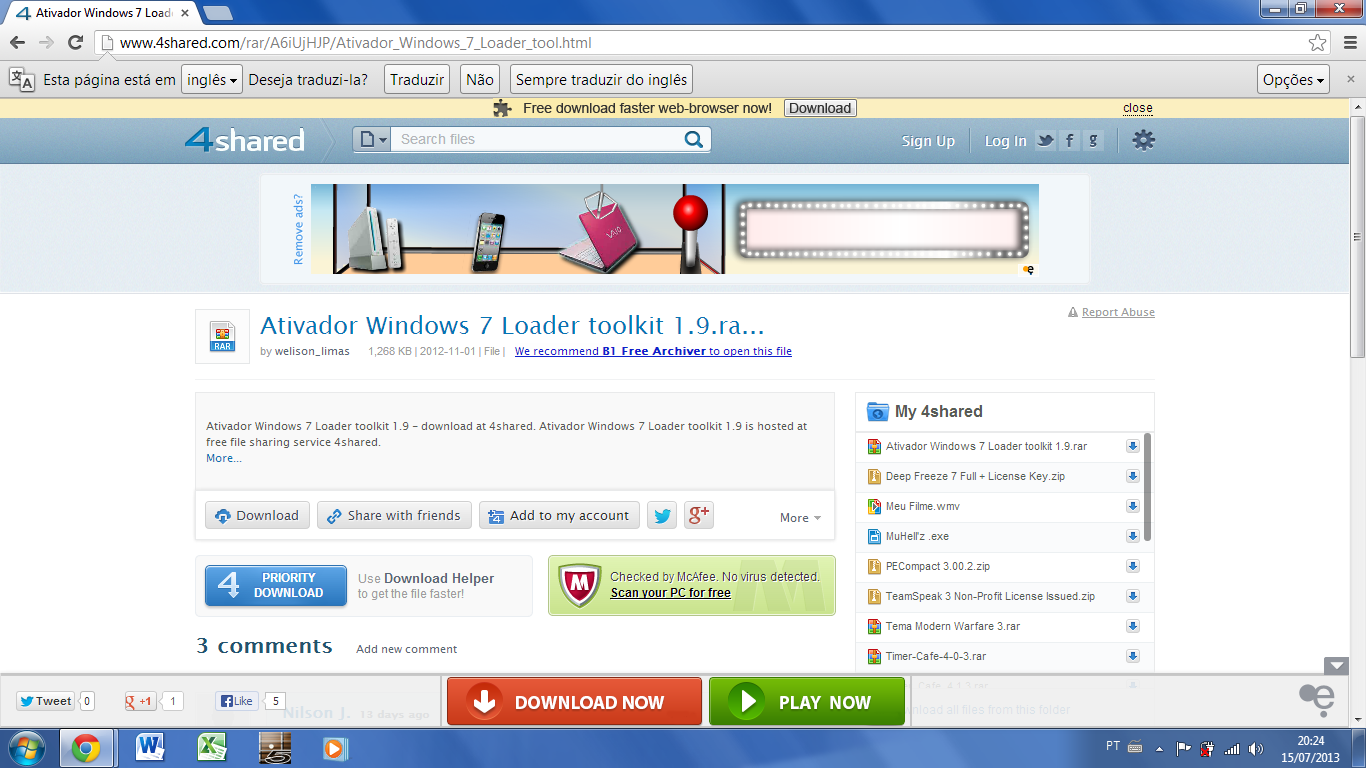Click Download in the yellow browser banner
1366x768 pixels.
tap(820, 108)
